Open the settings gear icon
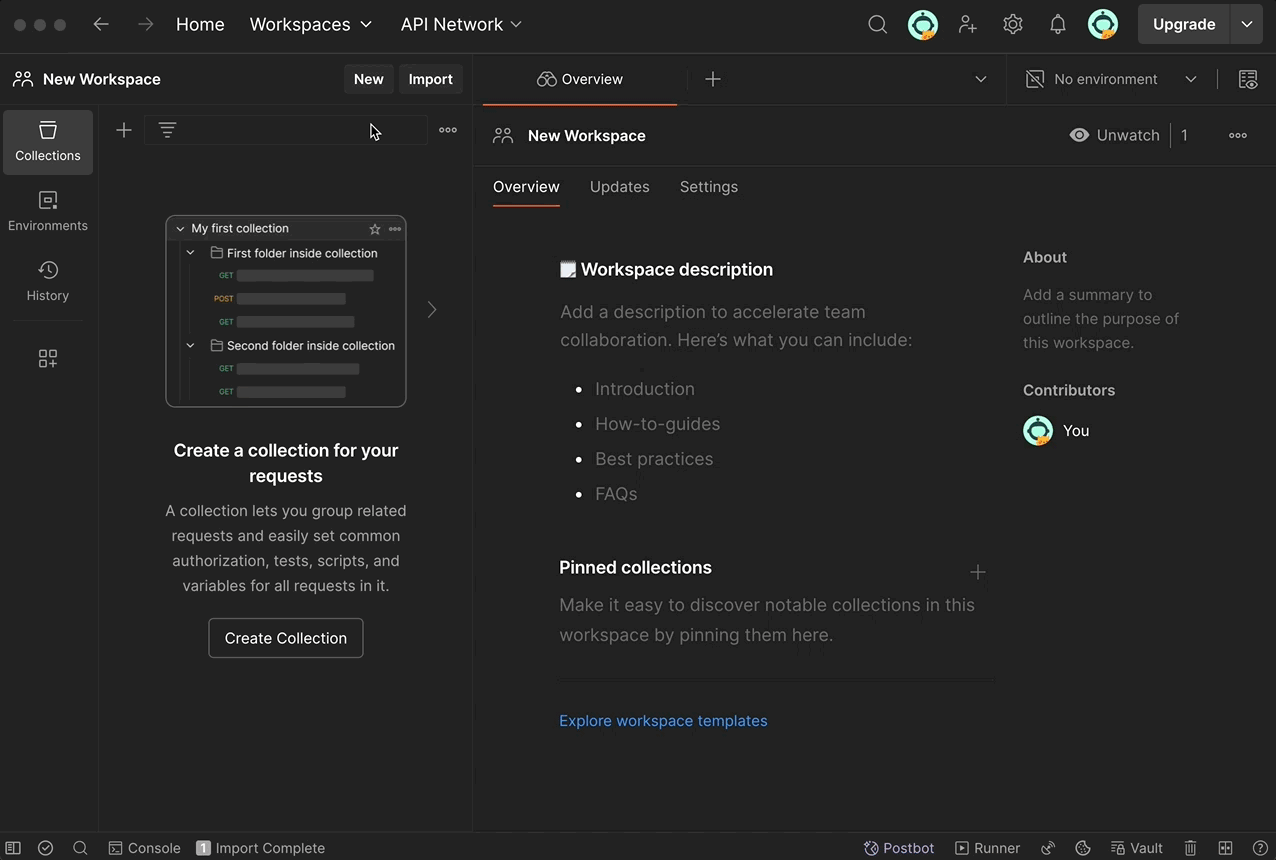 [x=1013, y=25]
